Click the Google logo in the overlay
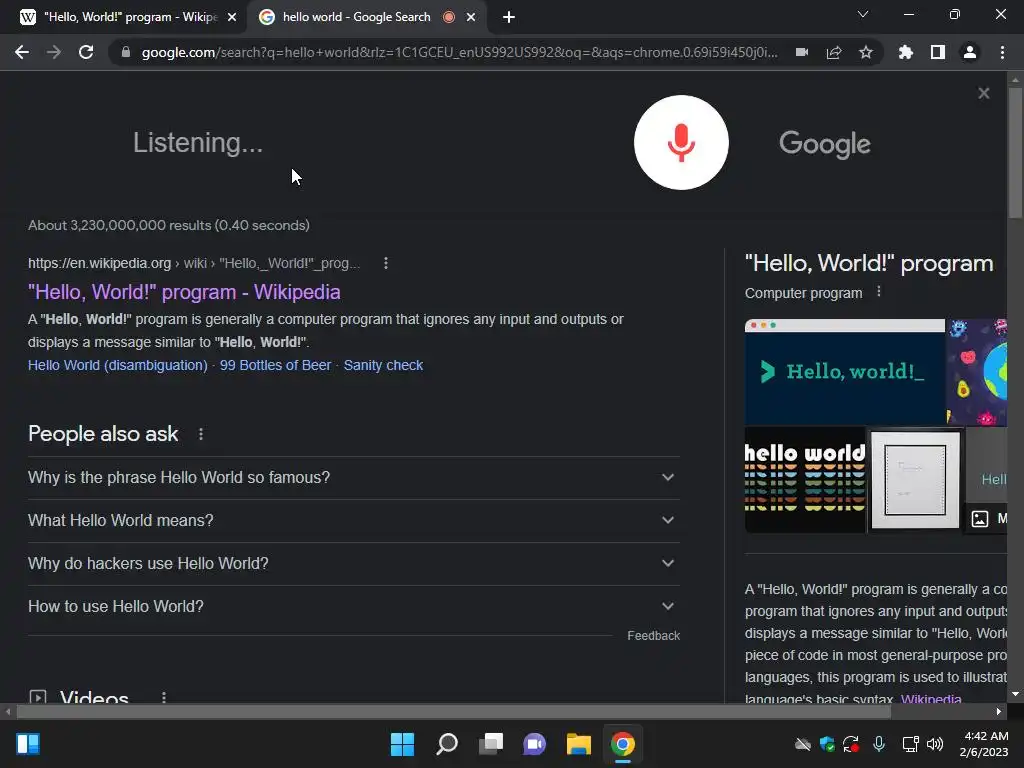 coord(825,144)
